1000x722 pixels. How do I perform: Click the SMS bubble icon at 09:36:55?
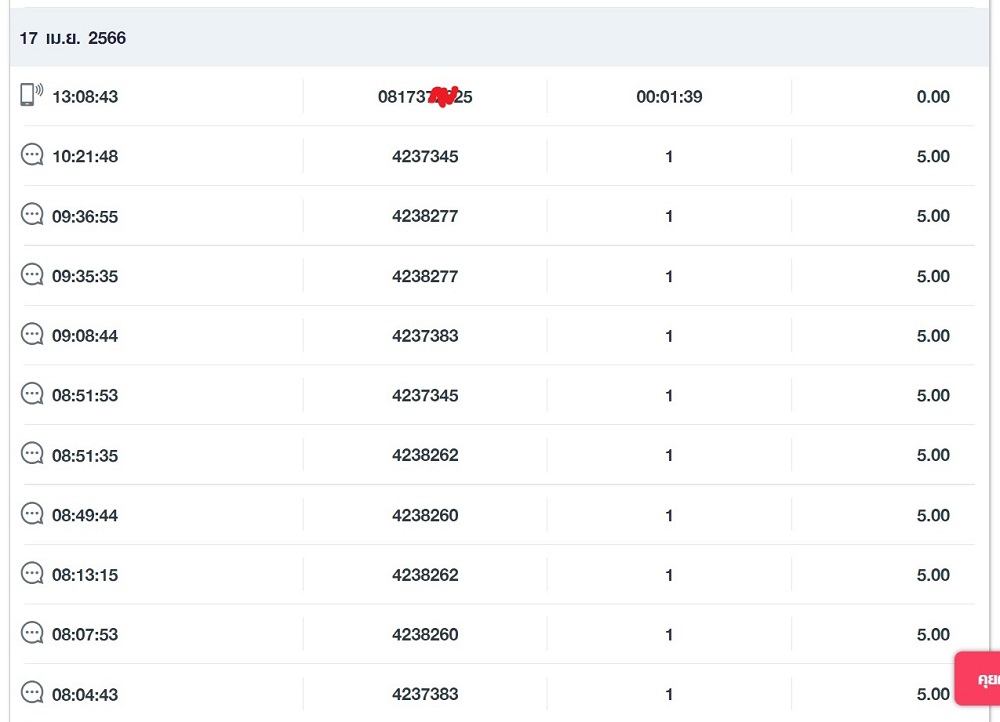tap(33, 215)
